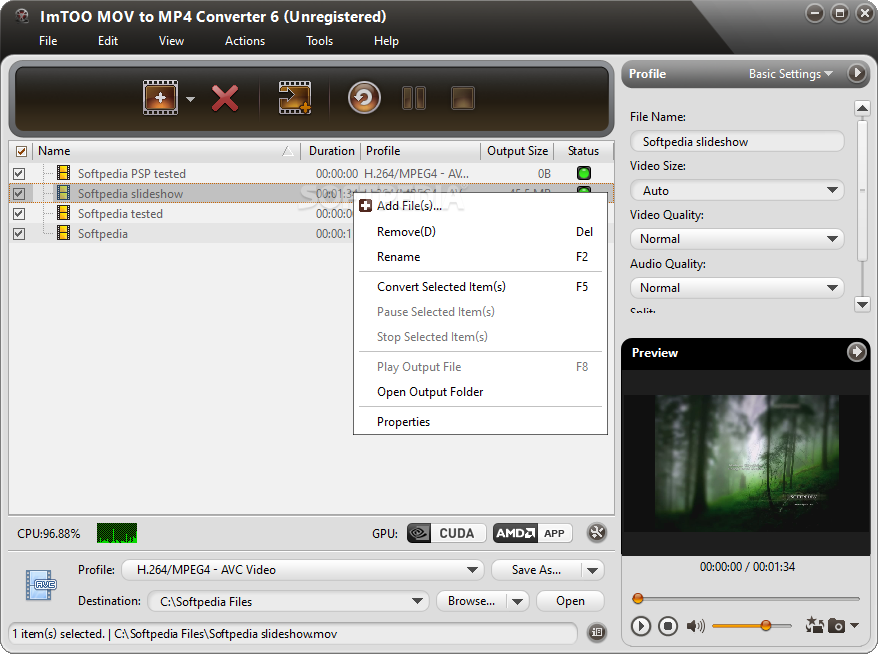
Task: Mute the preview speaker icon
Action: [695, 625]
